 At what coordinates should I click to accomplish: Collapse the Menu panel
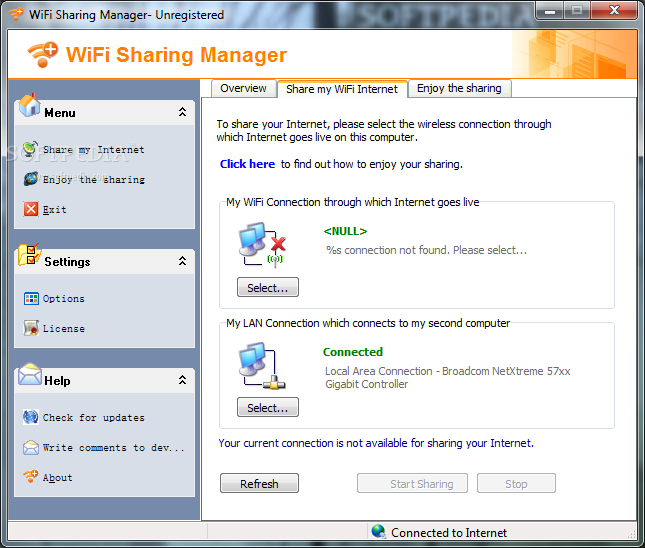[182, 112]
